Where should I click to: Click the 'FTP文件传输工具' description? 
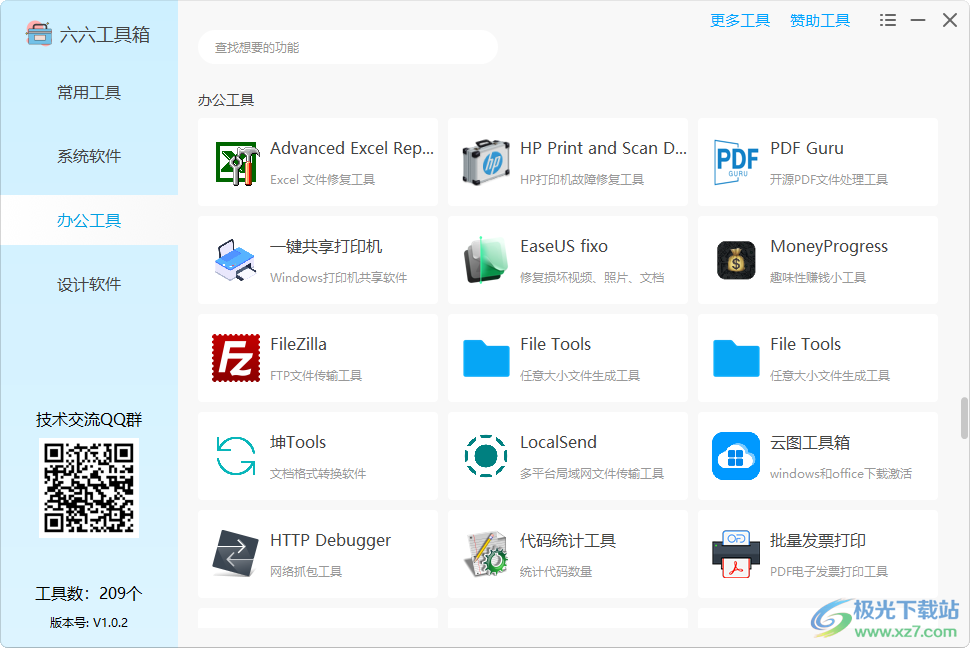click(316, 375)
